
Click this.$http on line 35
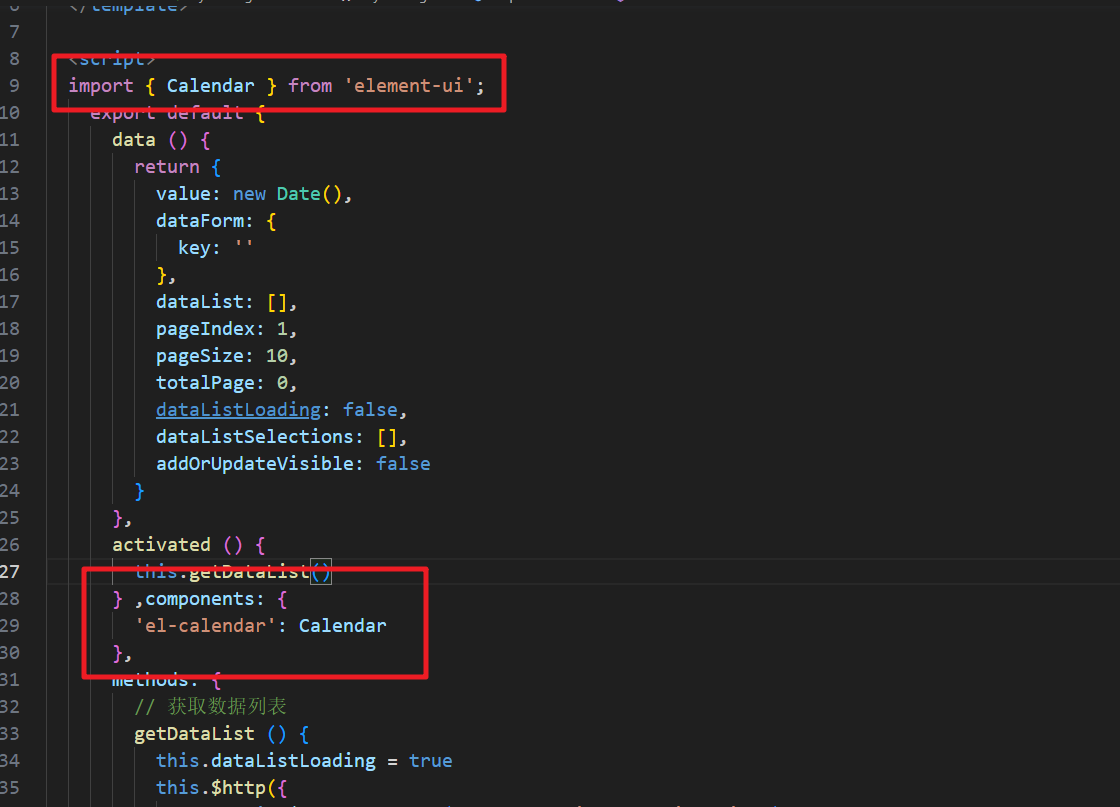[216, 787]
